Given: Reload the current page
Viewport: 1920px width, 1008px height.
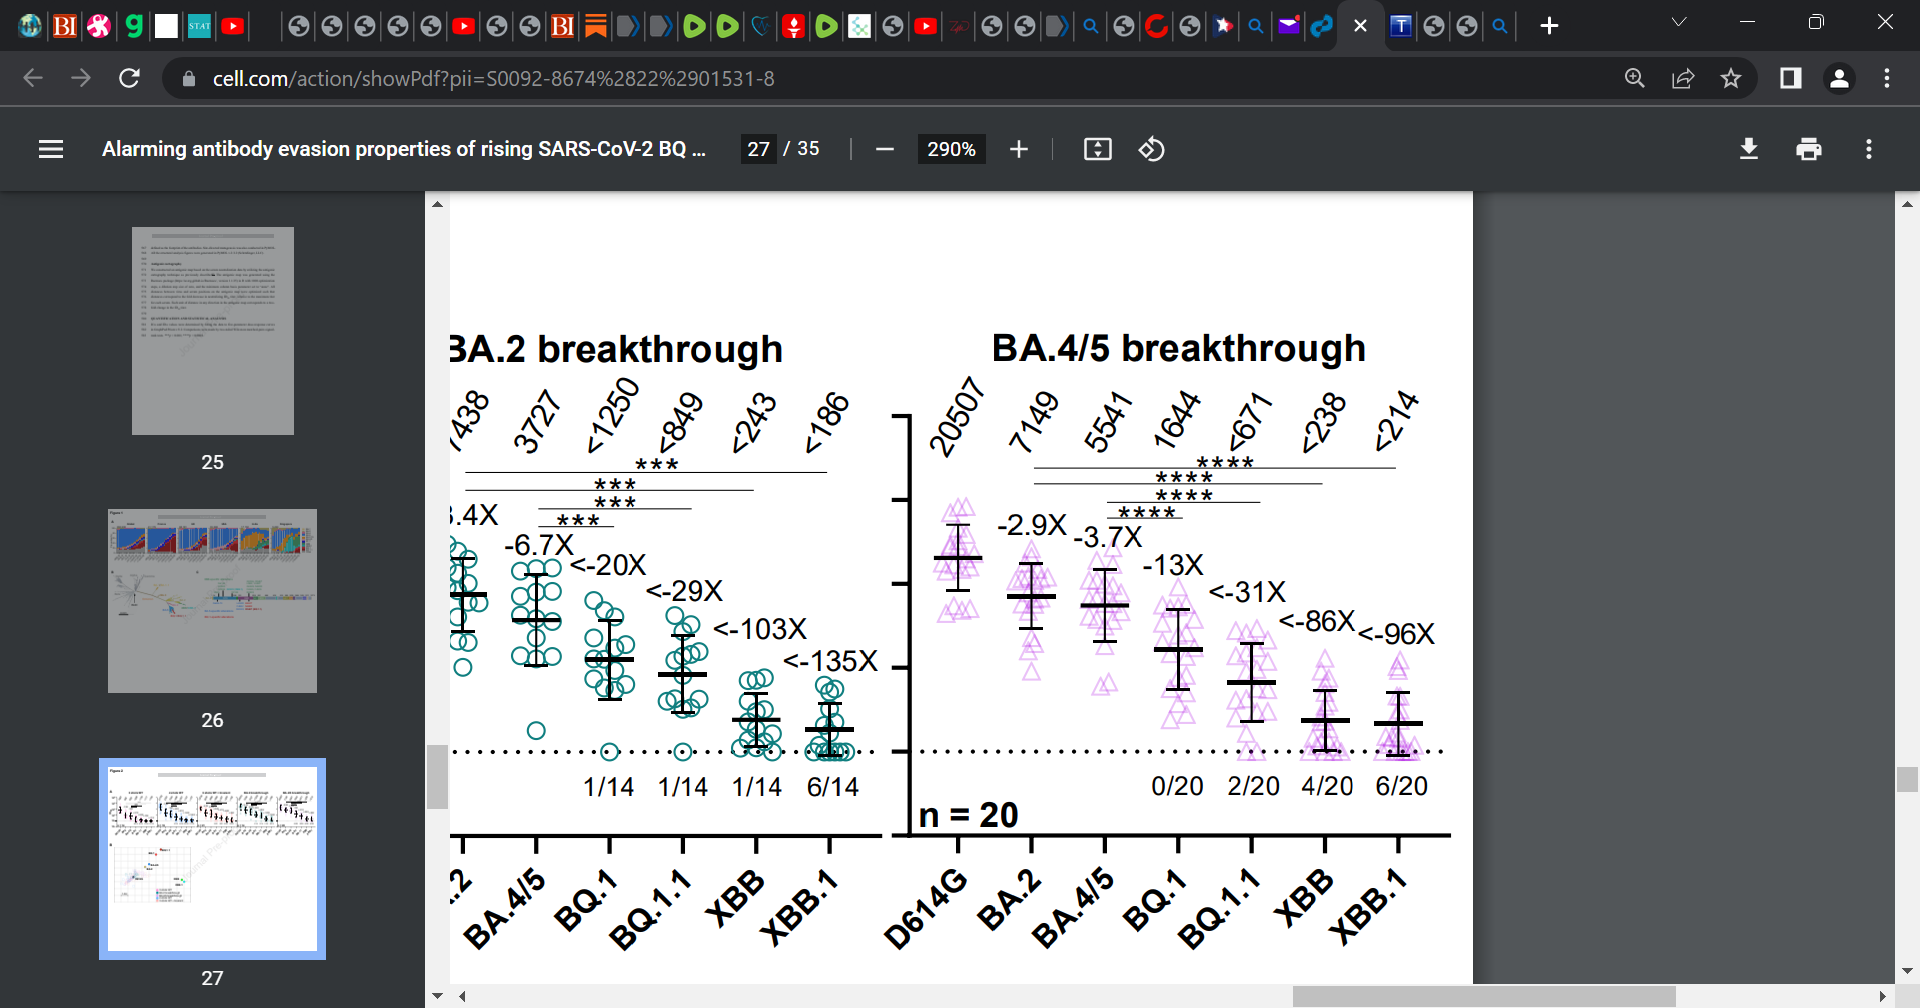Looking at the screenshot, I should click(x=129, y=78).
